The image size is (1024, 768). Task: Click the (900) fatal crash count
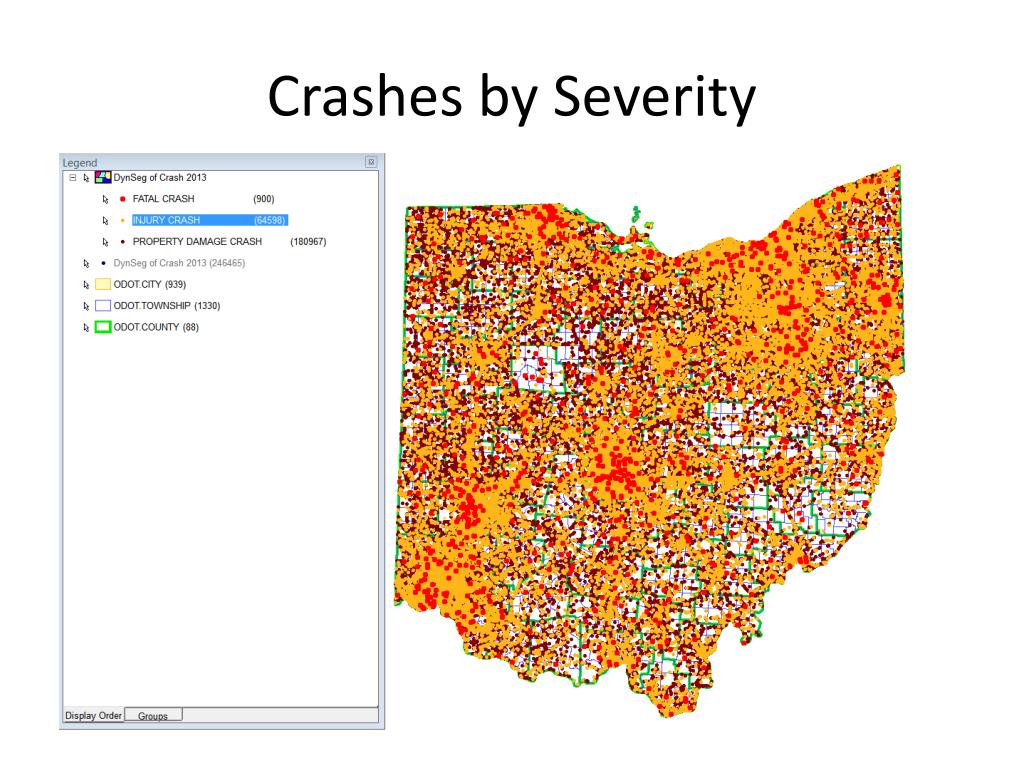[264, 199]
